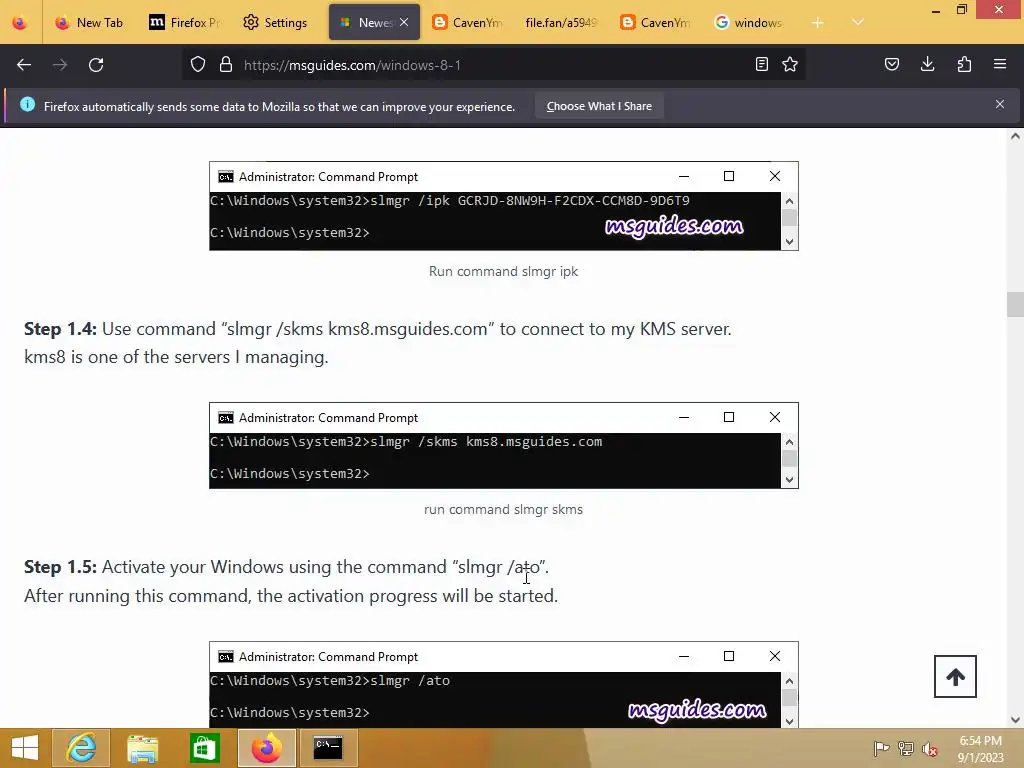Click the Choose What I Share button
The height and width of the screenshot is (768, 1024).
point(599,106)
